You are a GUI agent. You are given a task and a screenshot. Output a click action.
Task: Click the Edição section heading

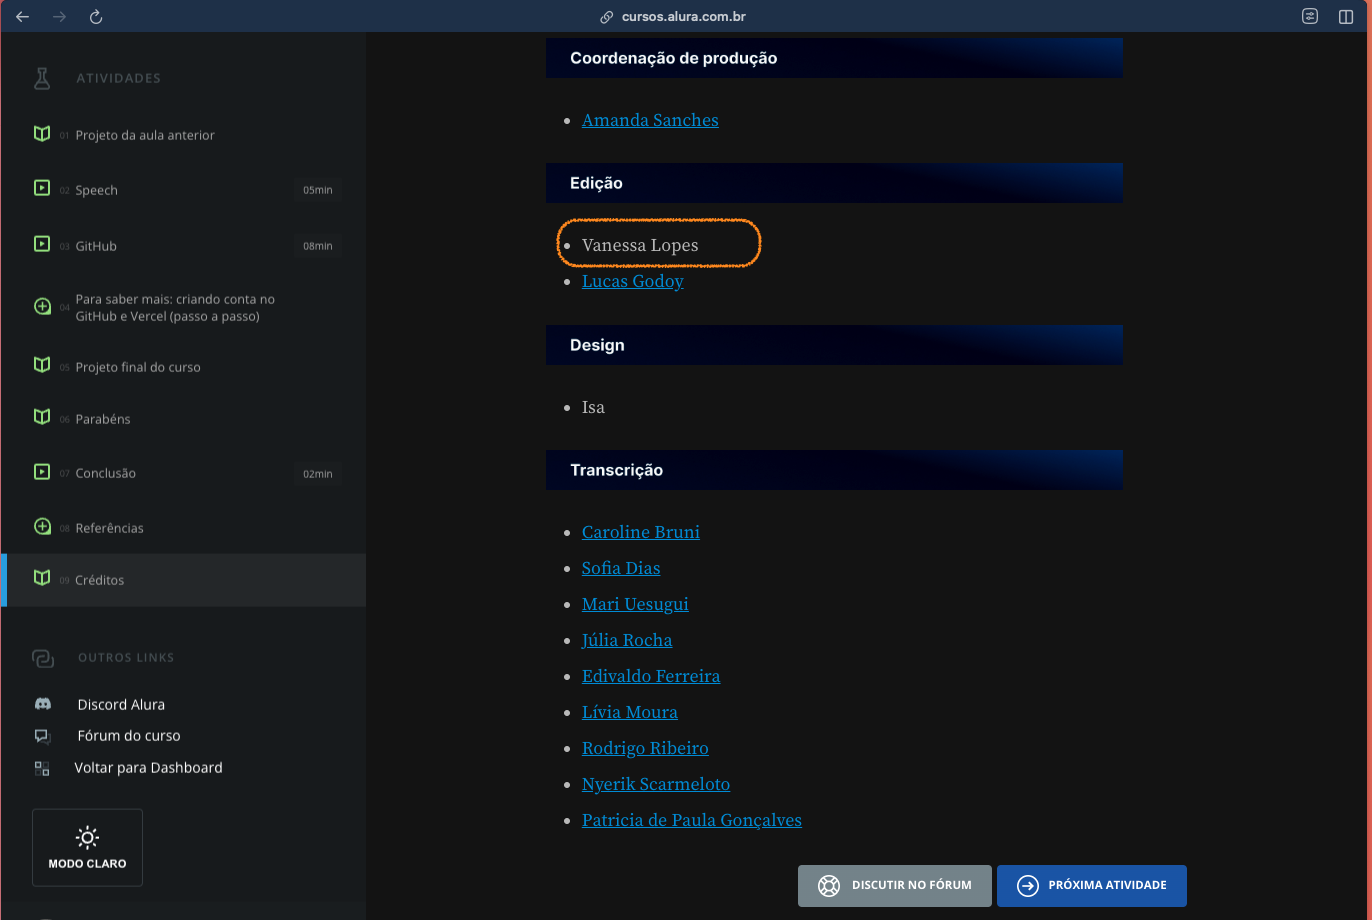pyautogui.click(x=596, y=183)
